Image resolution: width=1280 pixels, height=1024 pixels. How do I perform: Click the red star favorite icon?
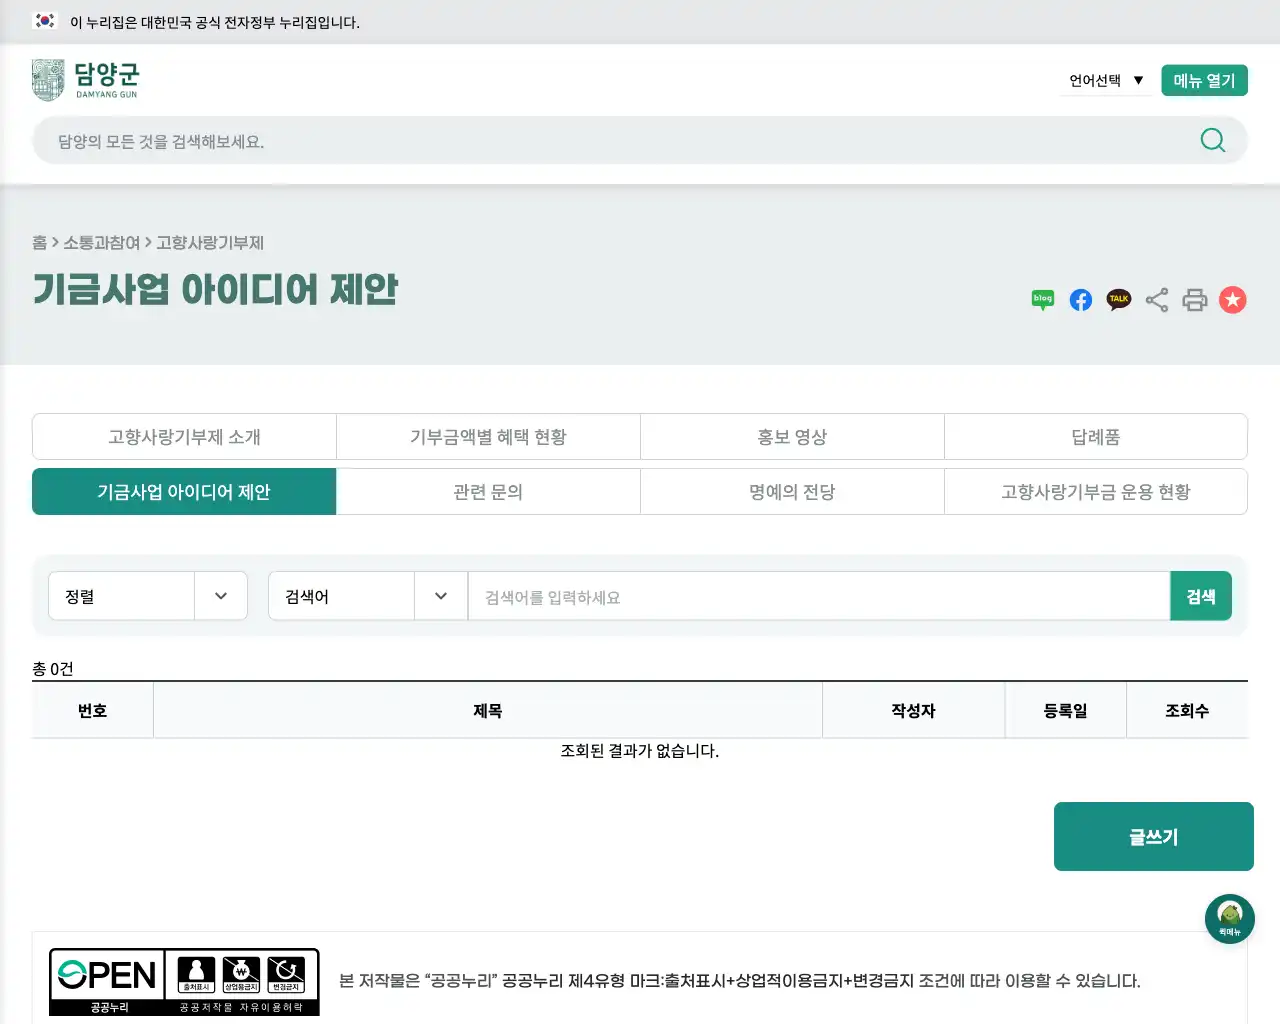point(1233,299)
